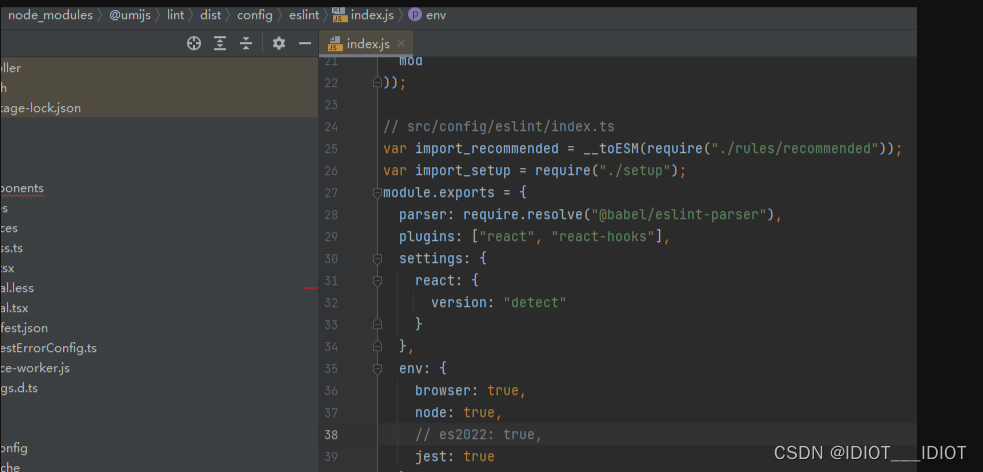This screenshot has width=983, height=472.
Task: Collapse react block fold at line 31
Action: pyautogui.click(x=377, y=280)
